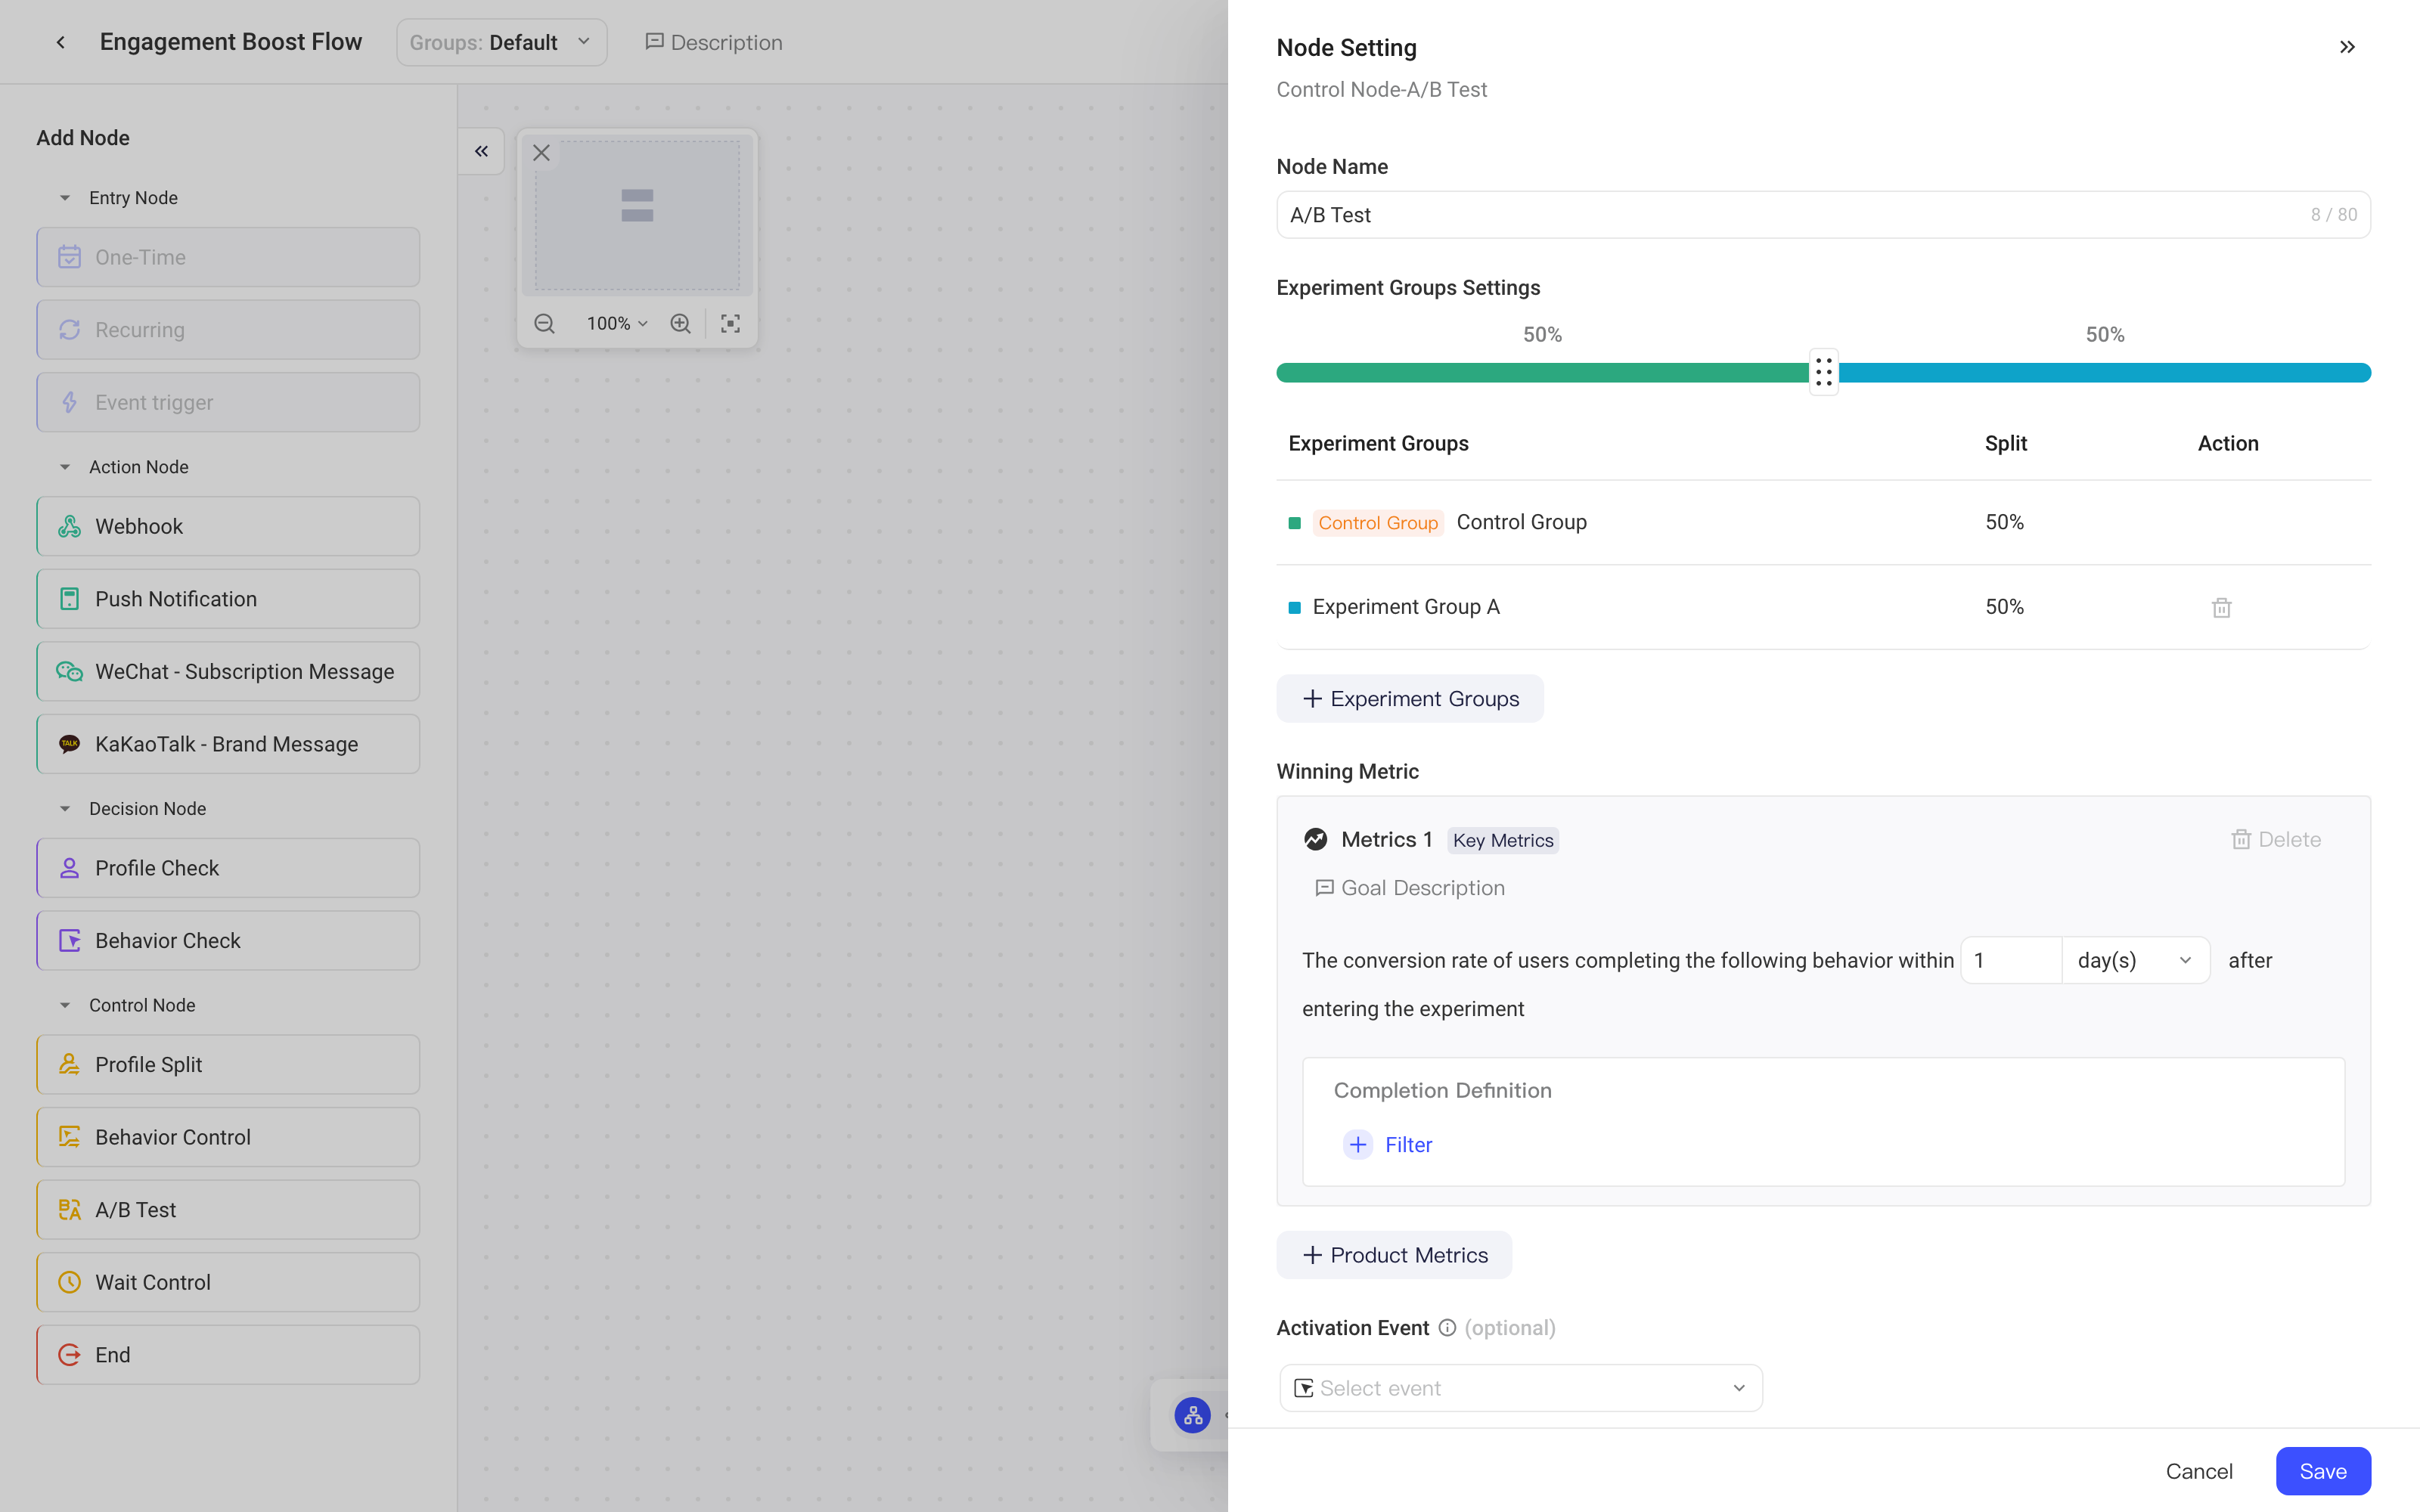This screenshot has height=1512, width=2420.
Task: Open the hierarchy floating button
Action: pyautogui.click(x=1192, y=1415)
